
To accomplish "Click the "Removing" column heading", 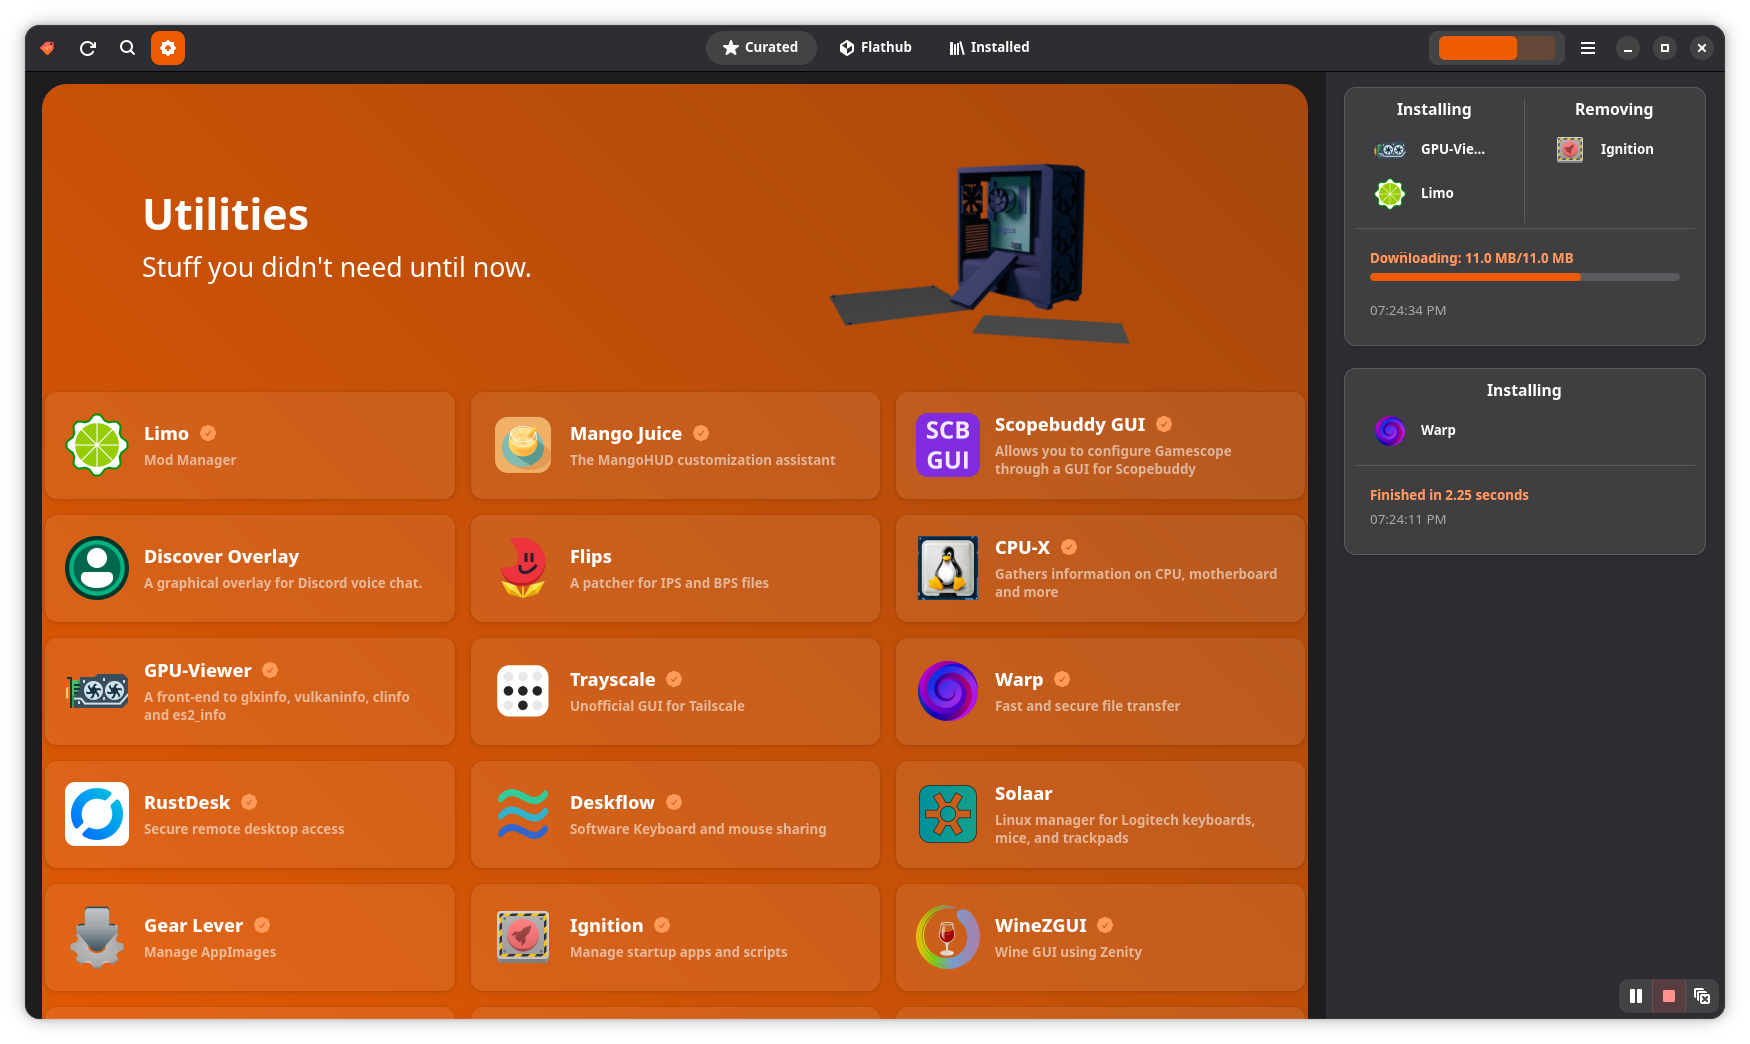I will point(1614,109).
